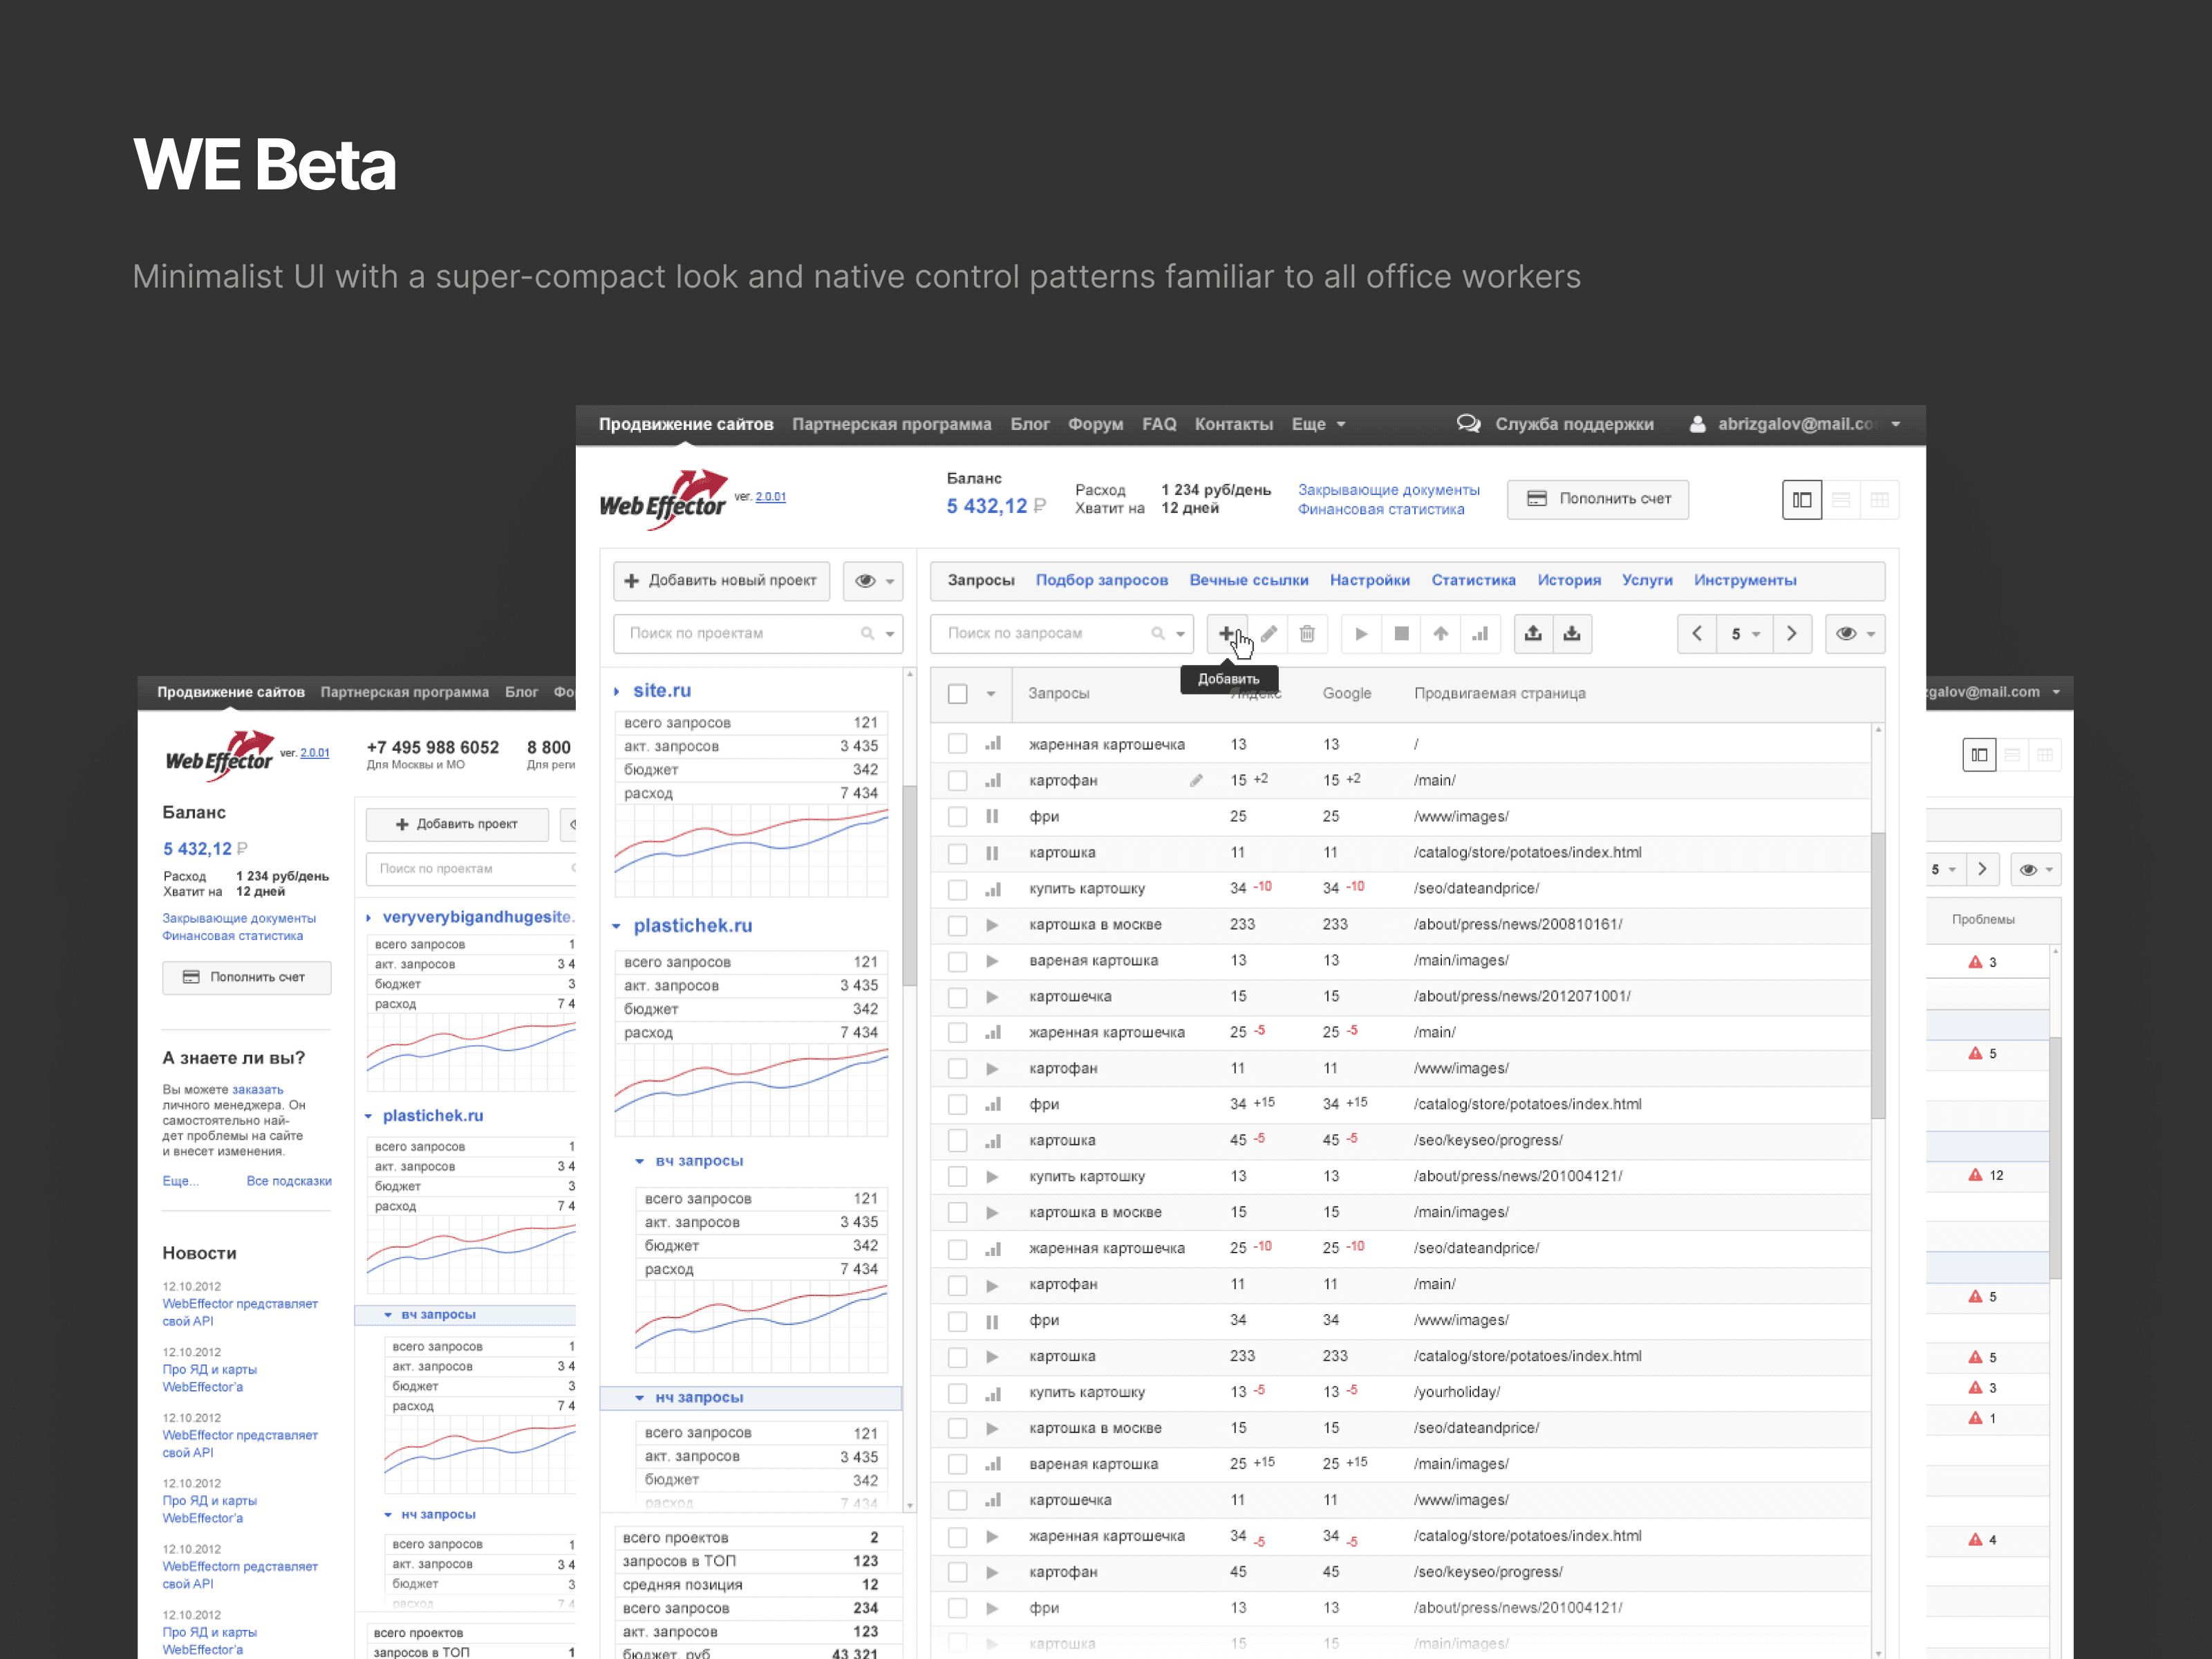The width and height of the screenshot is (2212, 1659).
Task: Click the download import icon
Action: pos(1572,633)
